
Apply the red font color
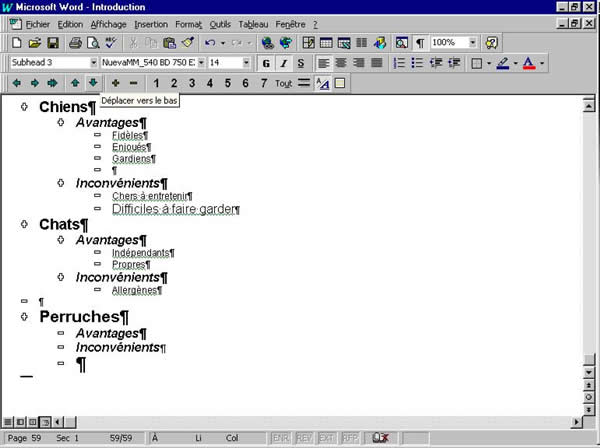[x=529, y=63]
